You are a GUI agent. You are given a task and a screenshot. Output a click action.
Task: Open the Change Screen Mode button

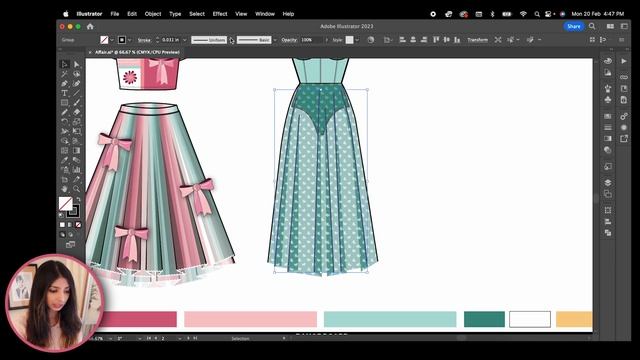tap(70, 244)
